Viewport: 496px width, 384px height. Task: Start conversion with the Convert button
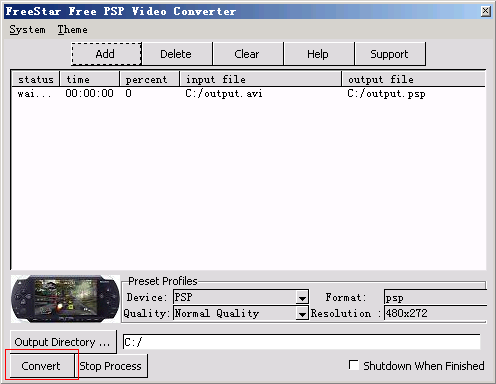[x=41, y=366]
